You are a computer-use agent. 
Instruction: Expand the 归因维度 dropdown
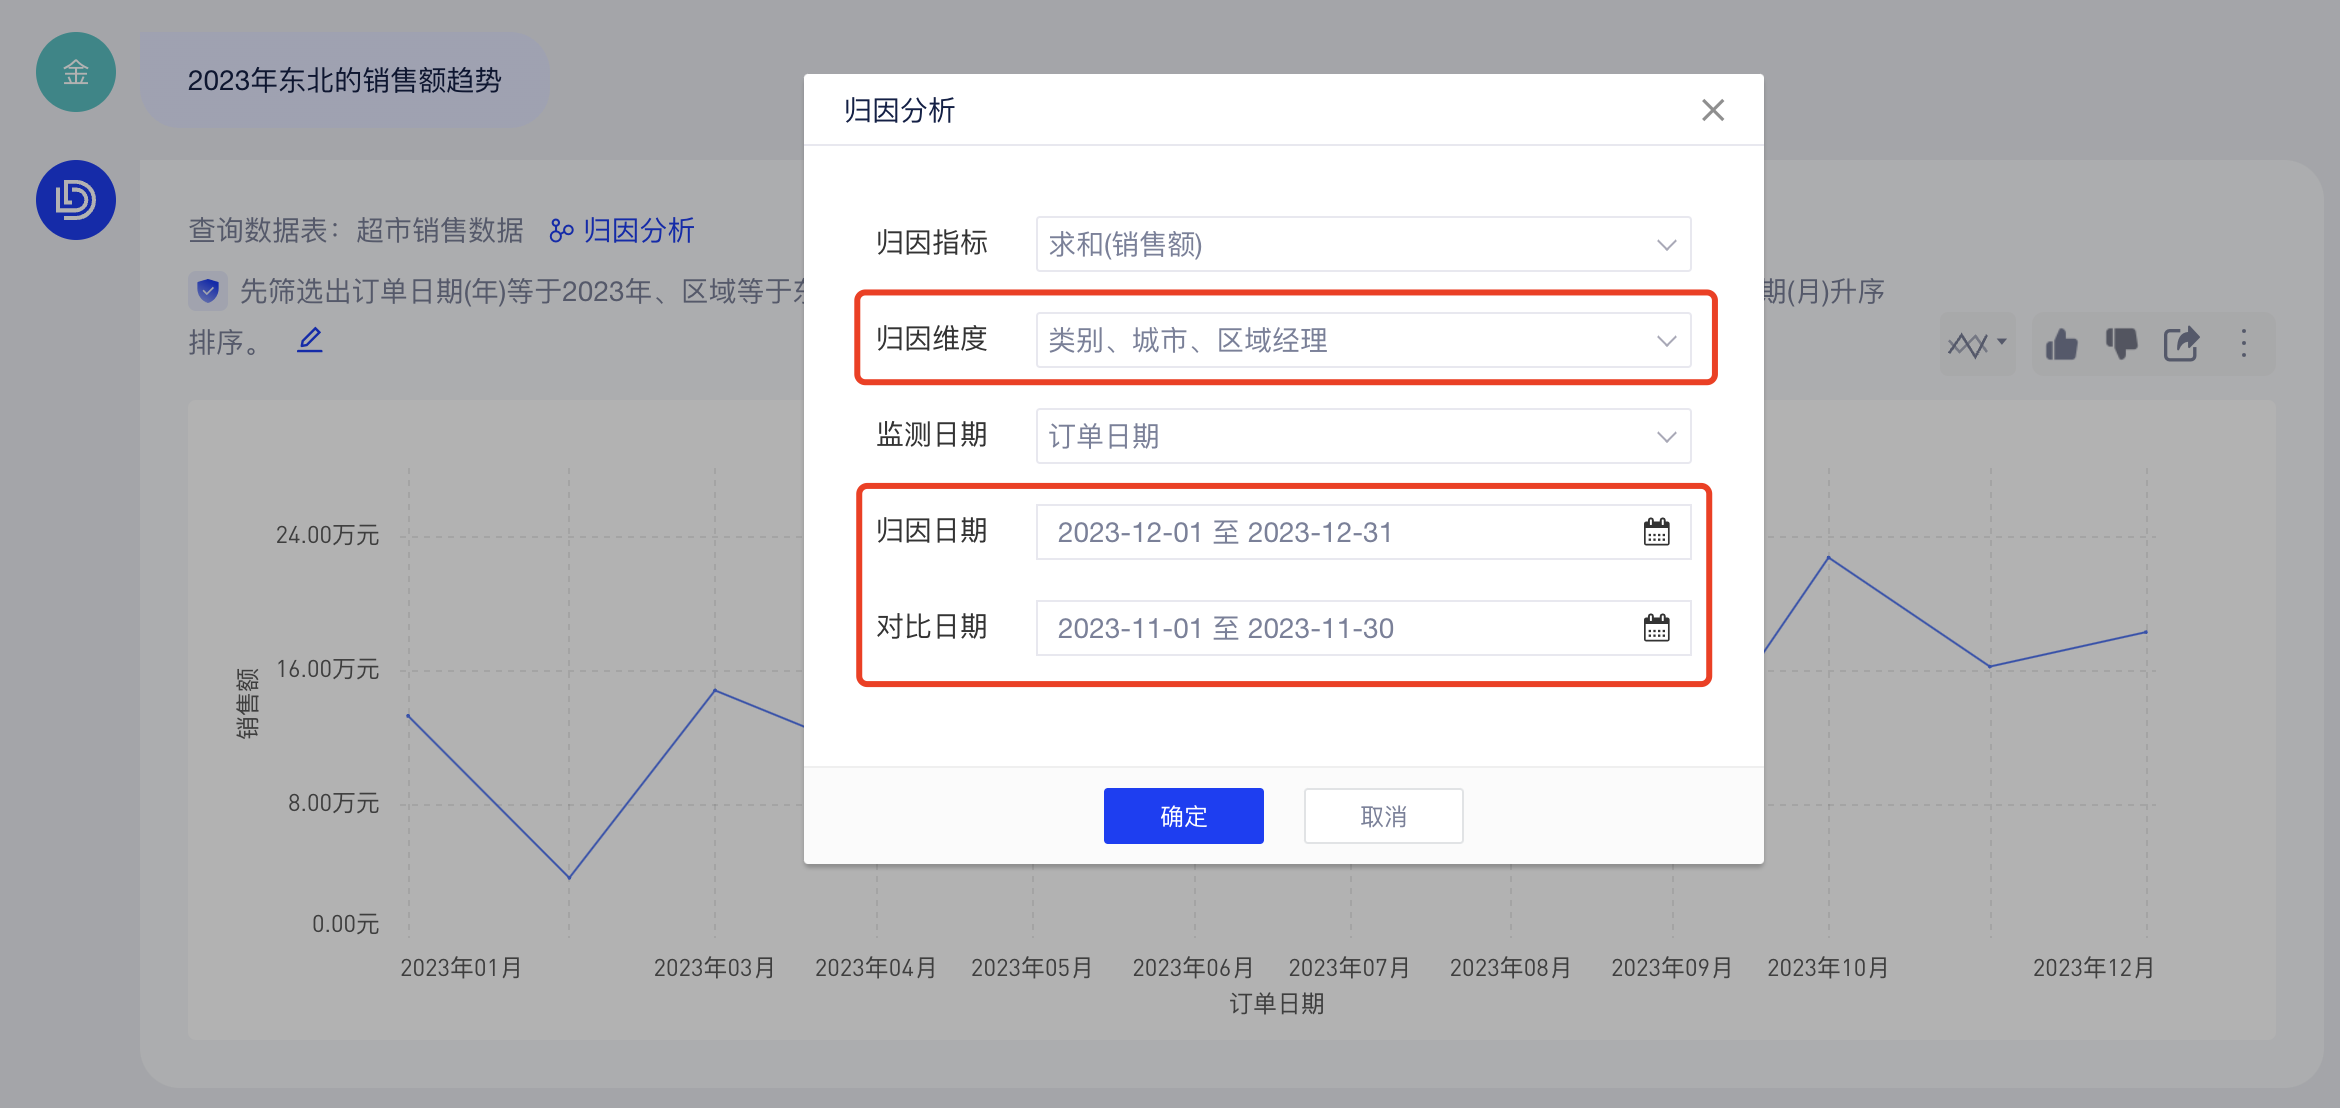pos(1362,340)
